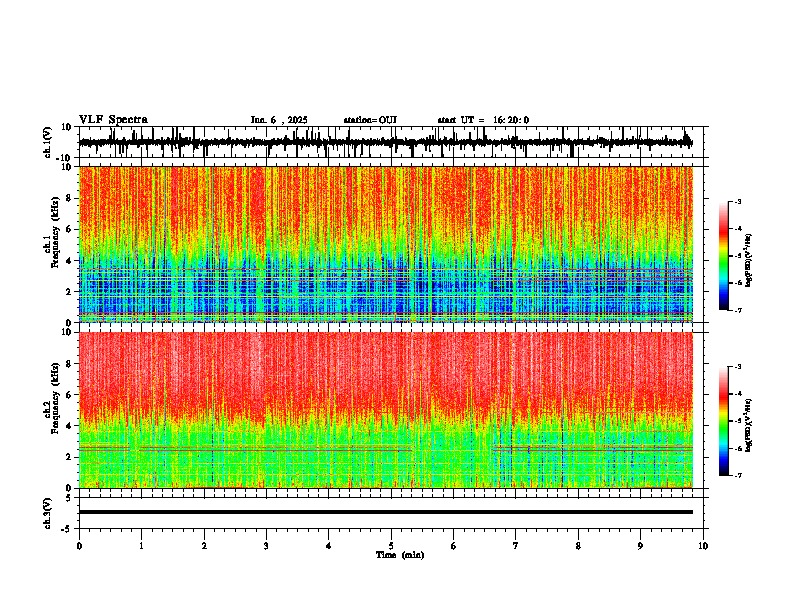Viewport: 792px width, 612px height.
Task: Click the ch.2 spectrogram panel
Action: coord(385,410)
